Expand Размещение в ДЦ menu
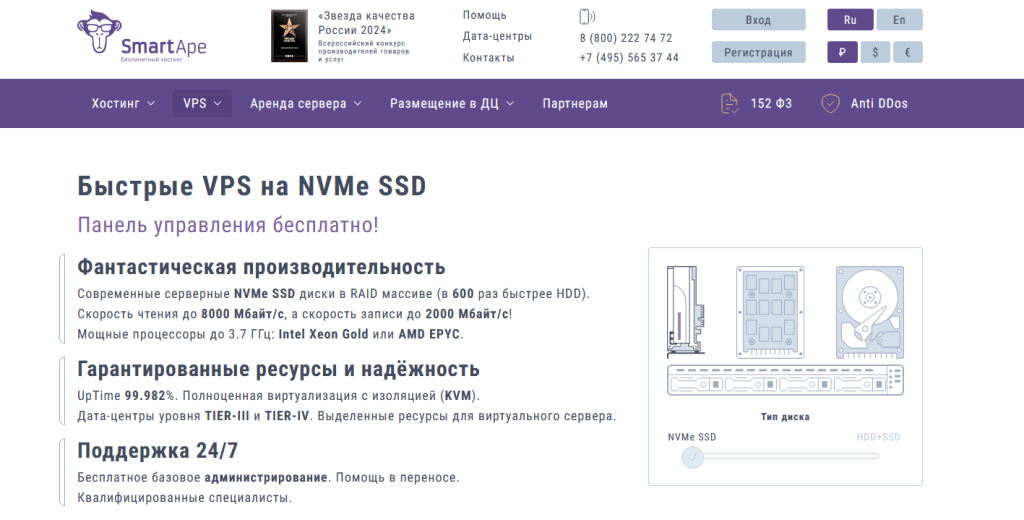Screen dimensions: 1024x520 point(451,103)
